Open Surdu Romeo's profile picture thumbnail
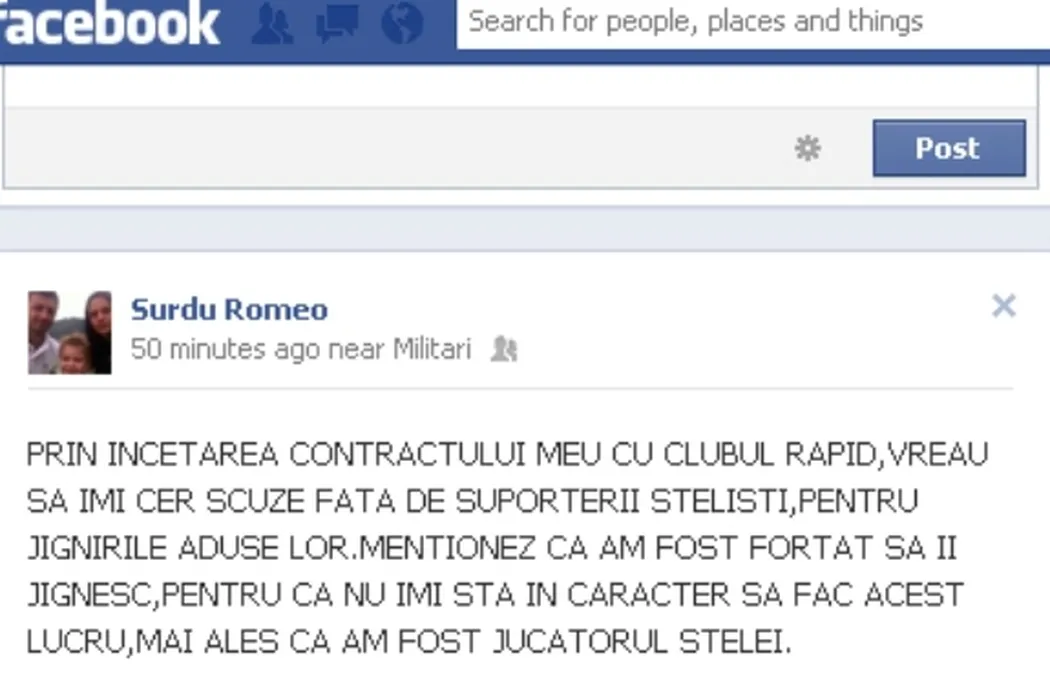This screenshot has width=1050, height=700. (70, 332)
